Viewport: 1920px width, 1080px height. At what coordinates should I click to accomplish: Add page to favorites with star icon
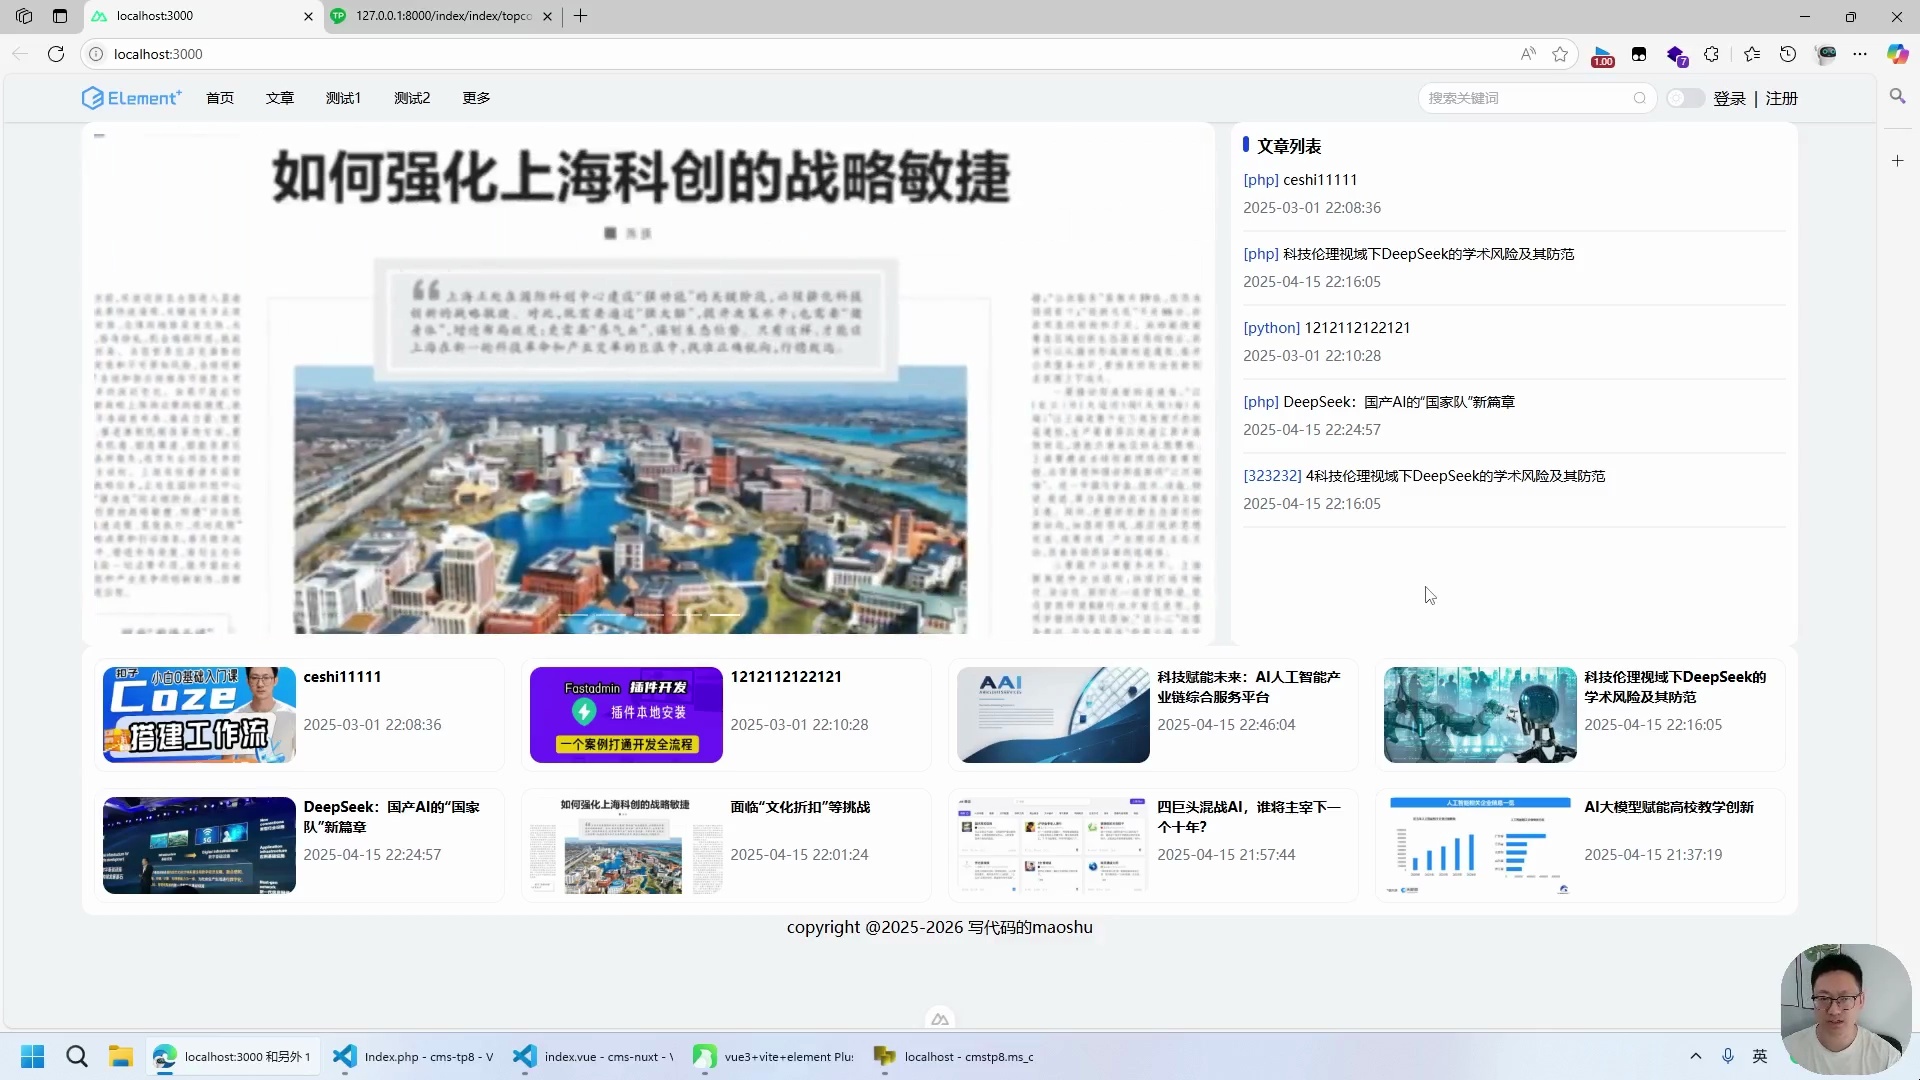1560,54
